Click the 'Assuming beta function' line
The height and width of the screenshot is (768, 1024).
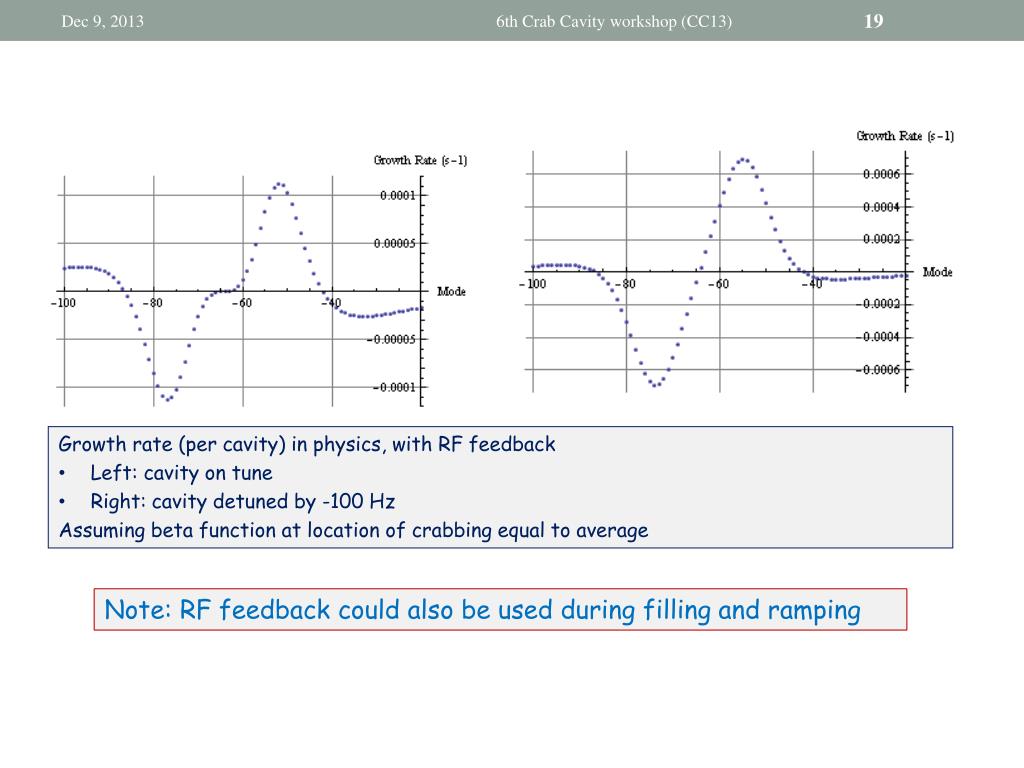click(x=353, y=530)
